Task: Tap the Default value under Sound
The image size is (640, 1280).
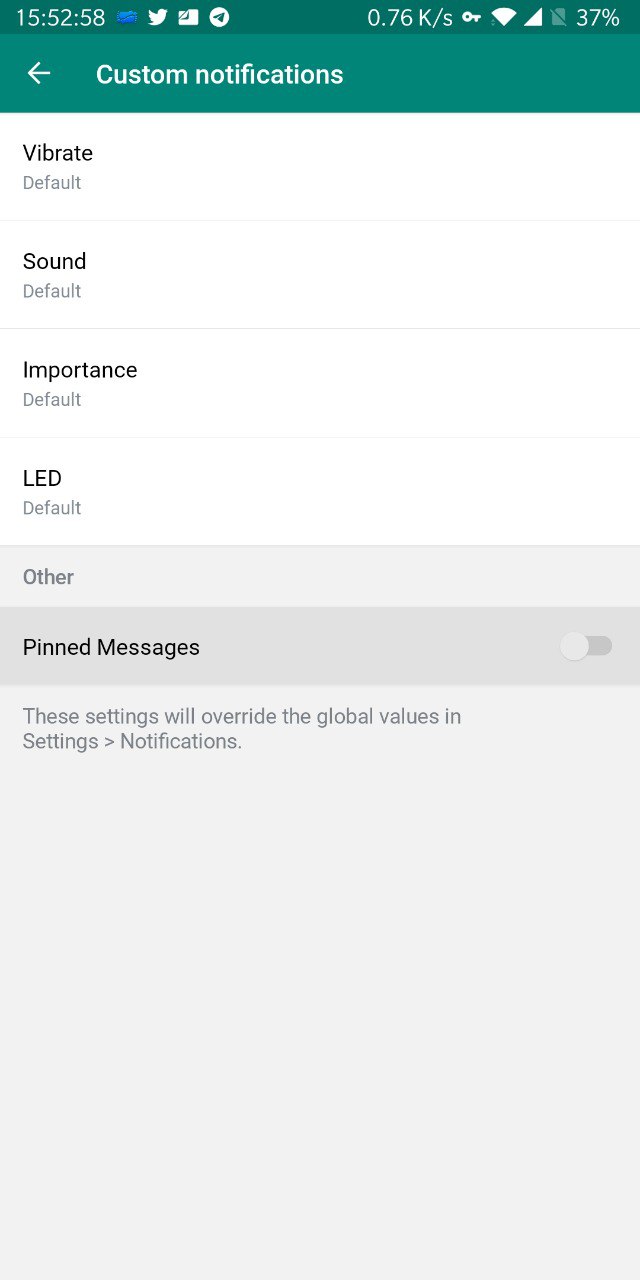Action: coord(52,291)
